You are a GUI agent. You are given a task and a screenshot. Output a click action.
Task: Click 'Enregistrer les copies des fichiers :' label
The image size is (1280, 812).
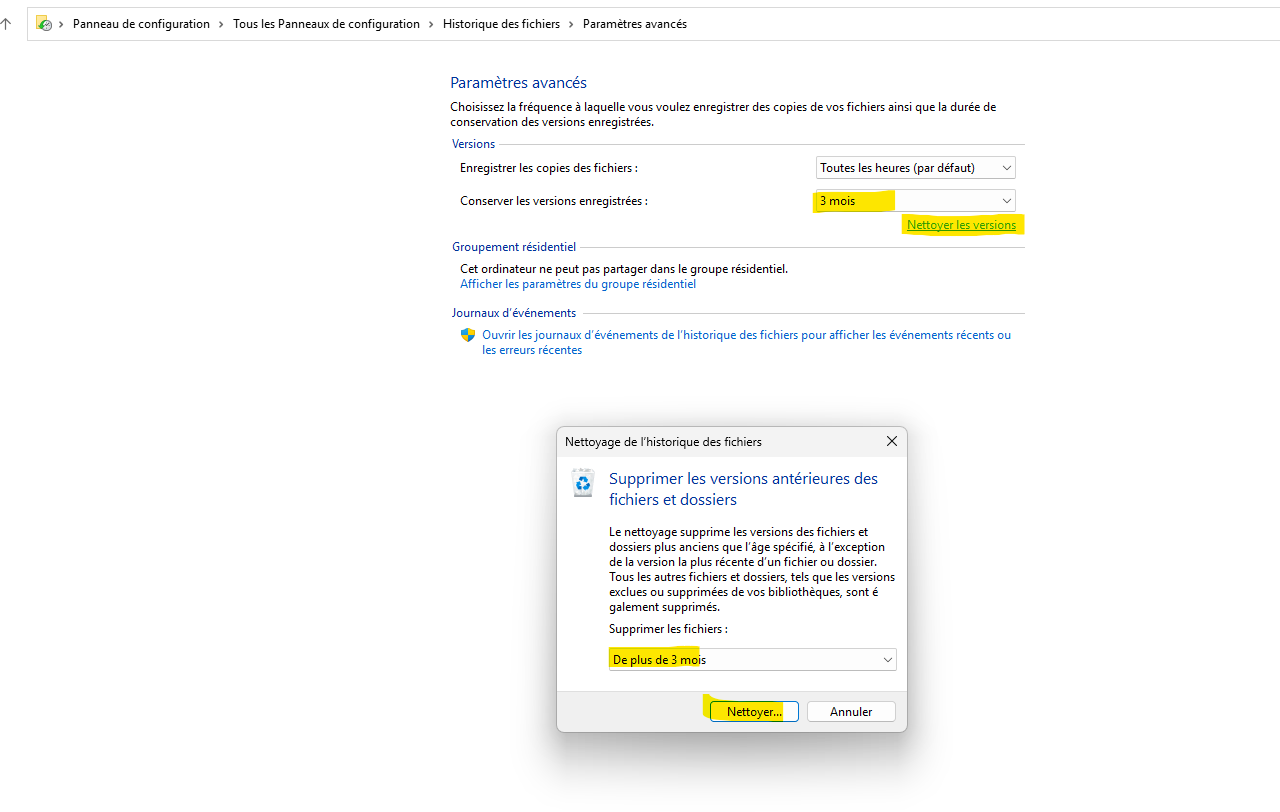tap(548, 168)
